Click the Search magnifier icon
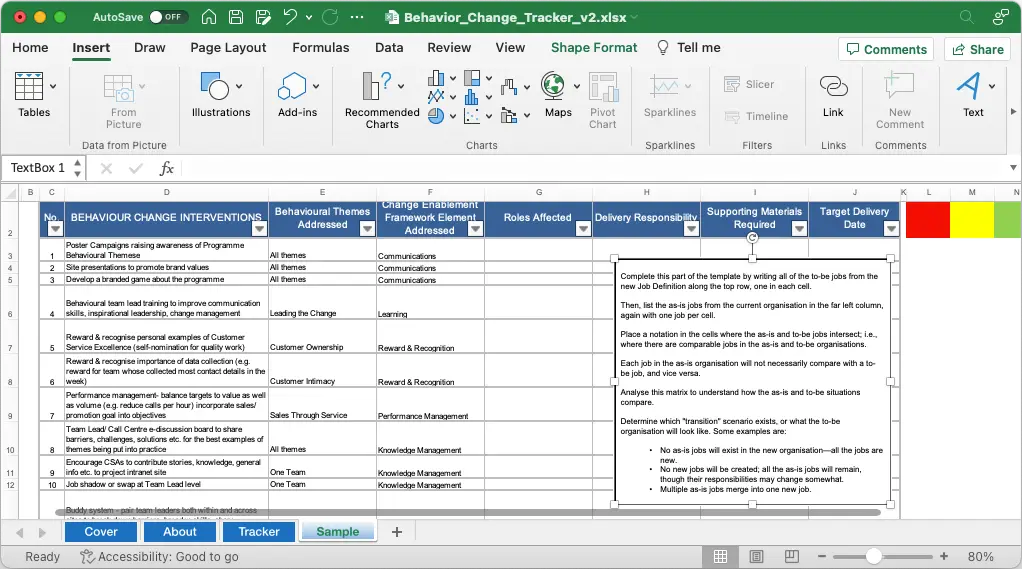 pyautogui.click(x=967, y=17)
